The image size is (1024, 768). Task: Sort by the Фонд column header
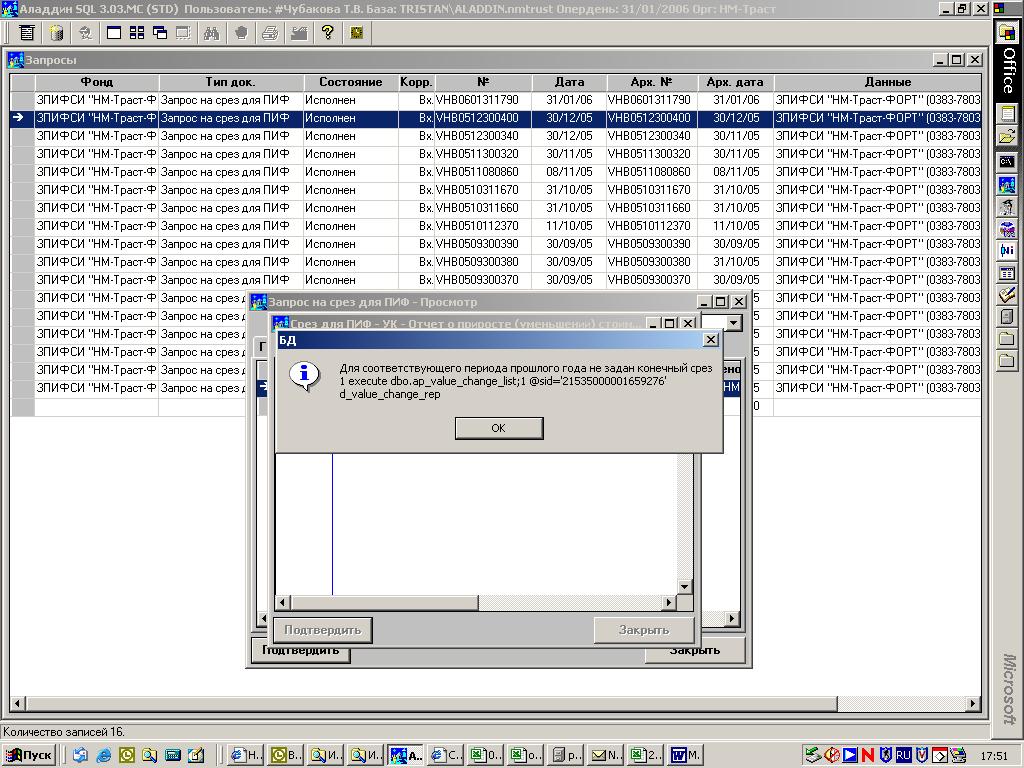coord(97,82)
